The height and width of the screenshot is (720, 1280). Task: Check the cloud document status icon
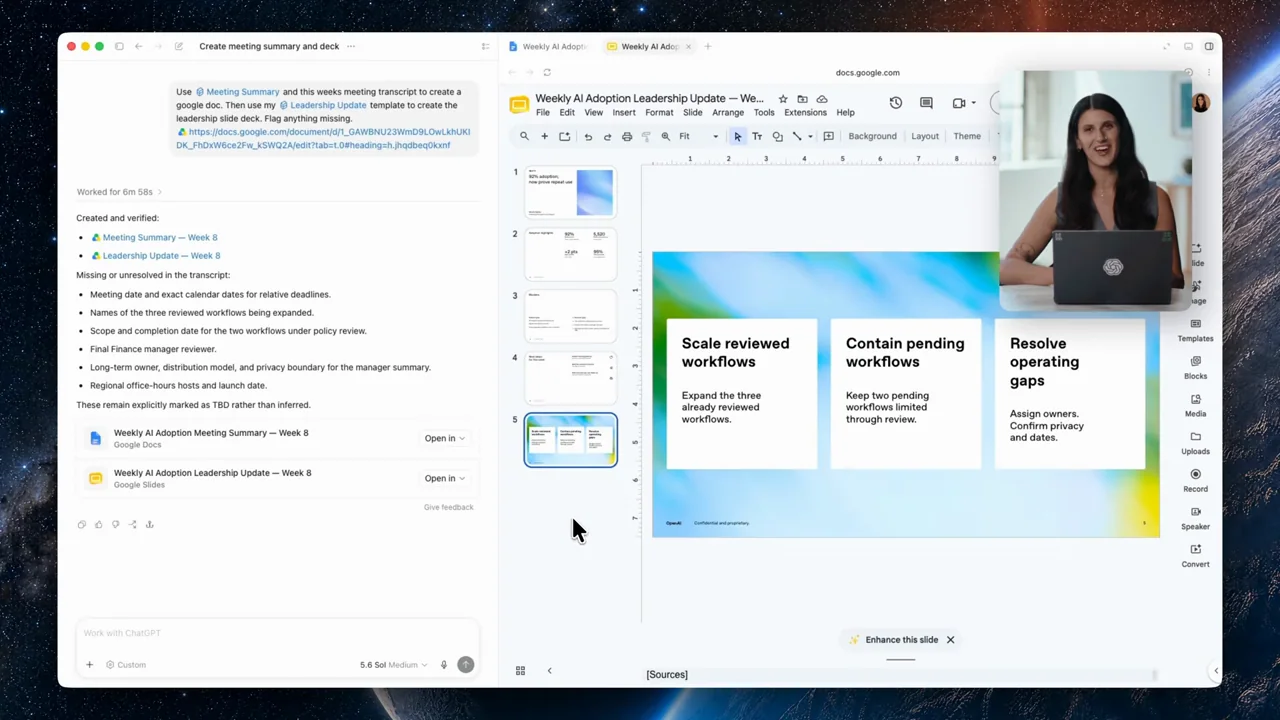[822, 99]
